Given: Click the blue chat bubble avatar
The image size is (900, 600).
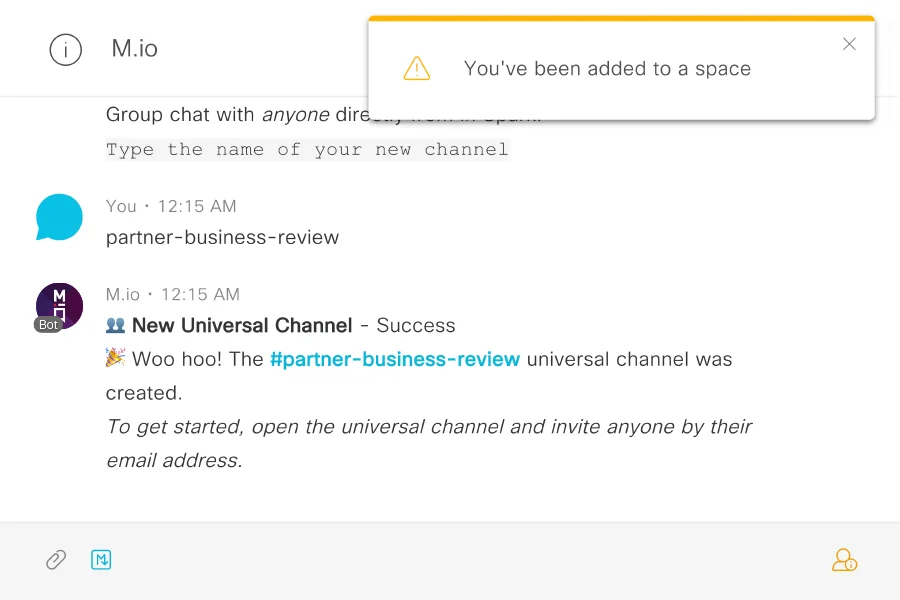Looking at the screenshot, I should 58,217.
